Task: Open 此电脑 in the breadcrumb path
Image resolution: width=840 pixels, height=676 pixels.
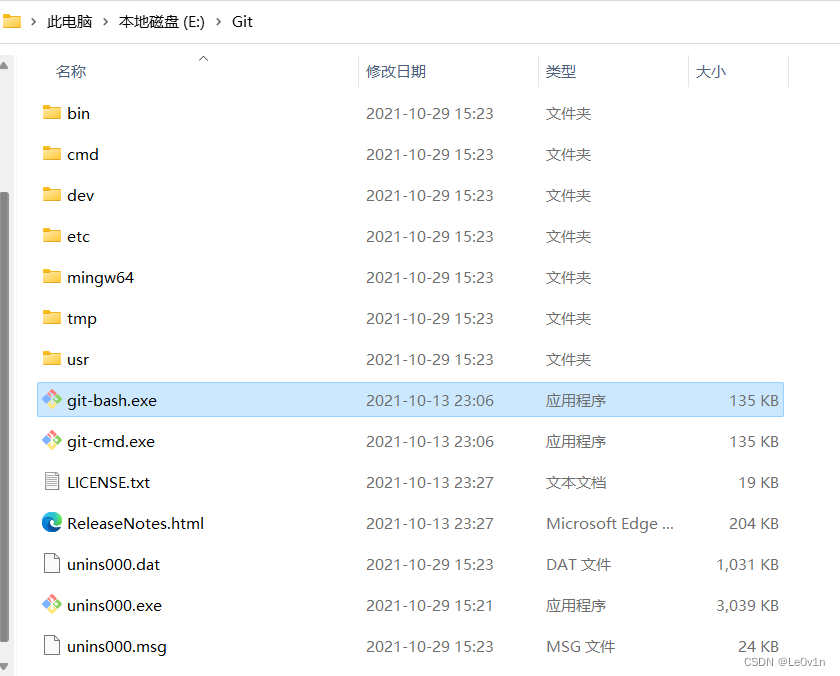Action: pos(70,22)
